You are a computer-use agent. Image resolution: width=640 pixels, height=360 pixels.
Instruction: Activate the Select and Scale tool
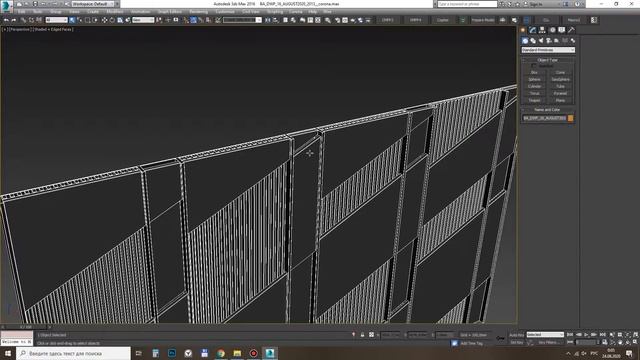coord(120,20)
